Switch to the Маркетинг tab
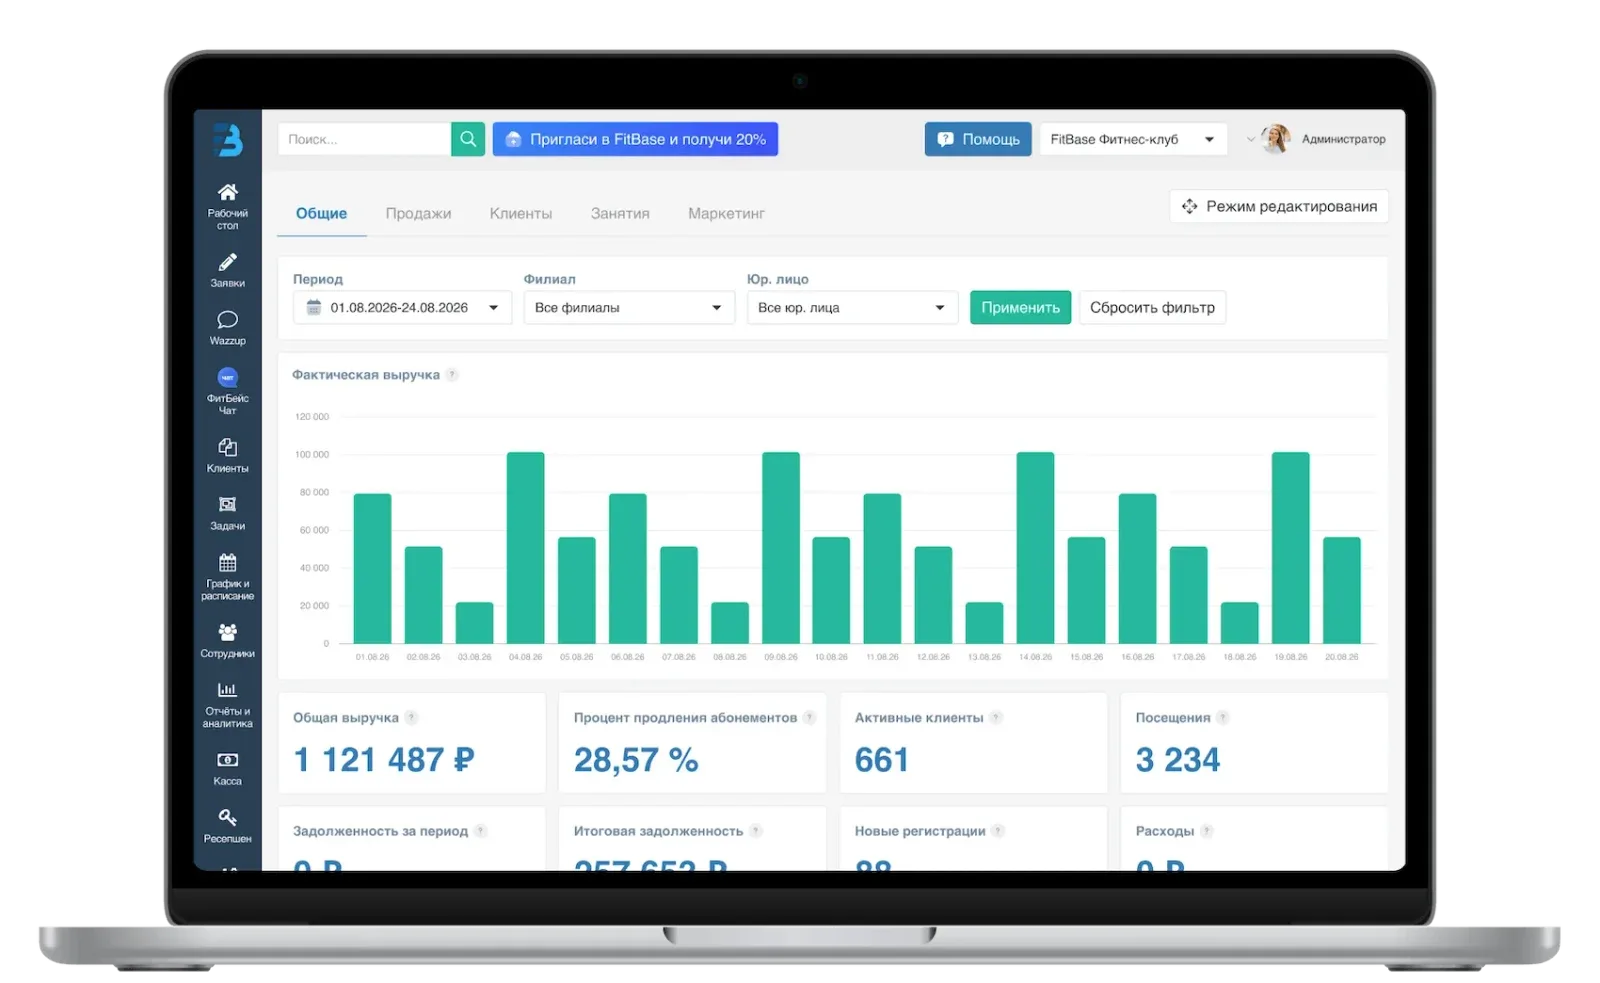This screenshot has width=1600, height=983. tap(726, 213)
